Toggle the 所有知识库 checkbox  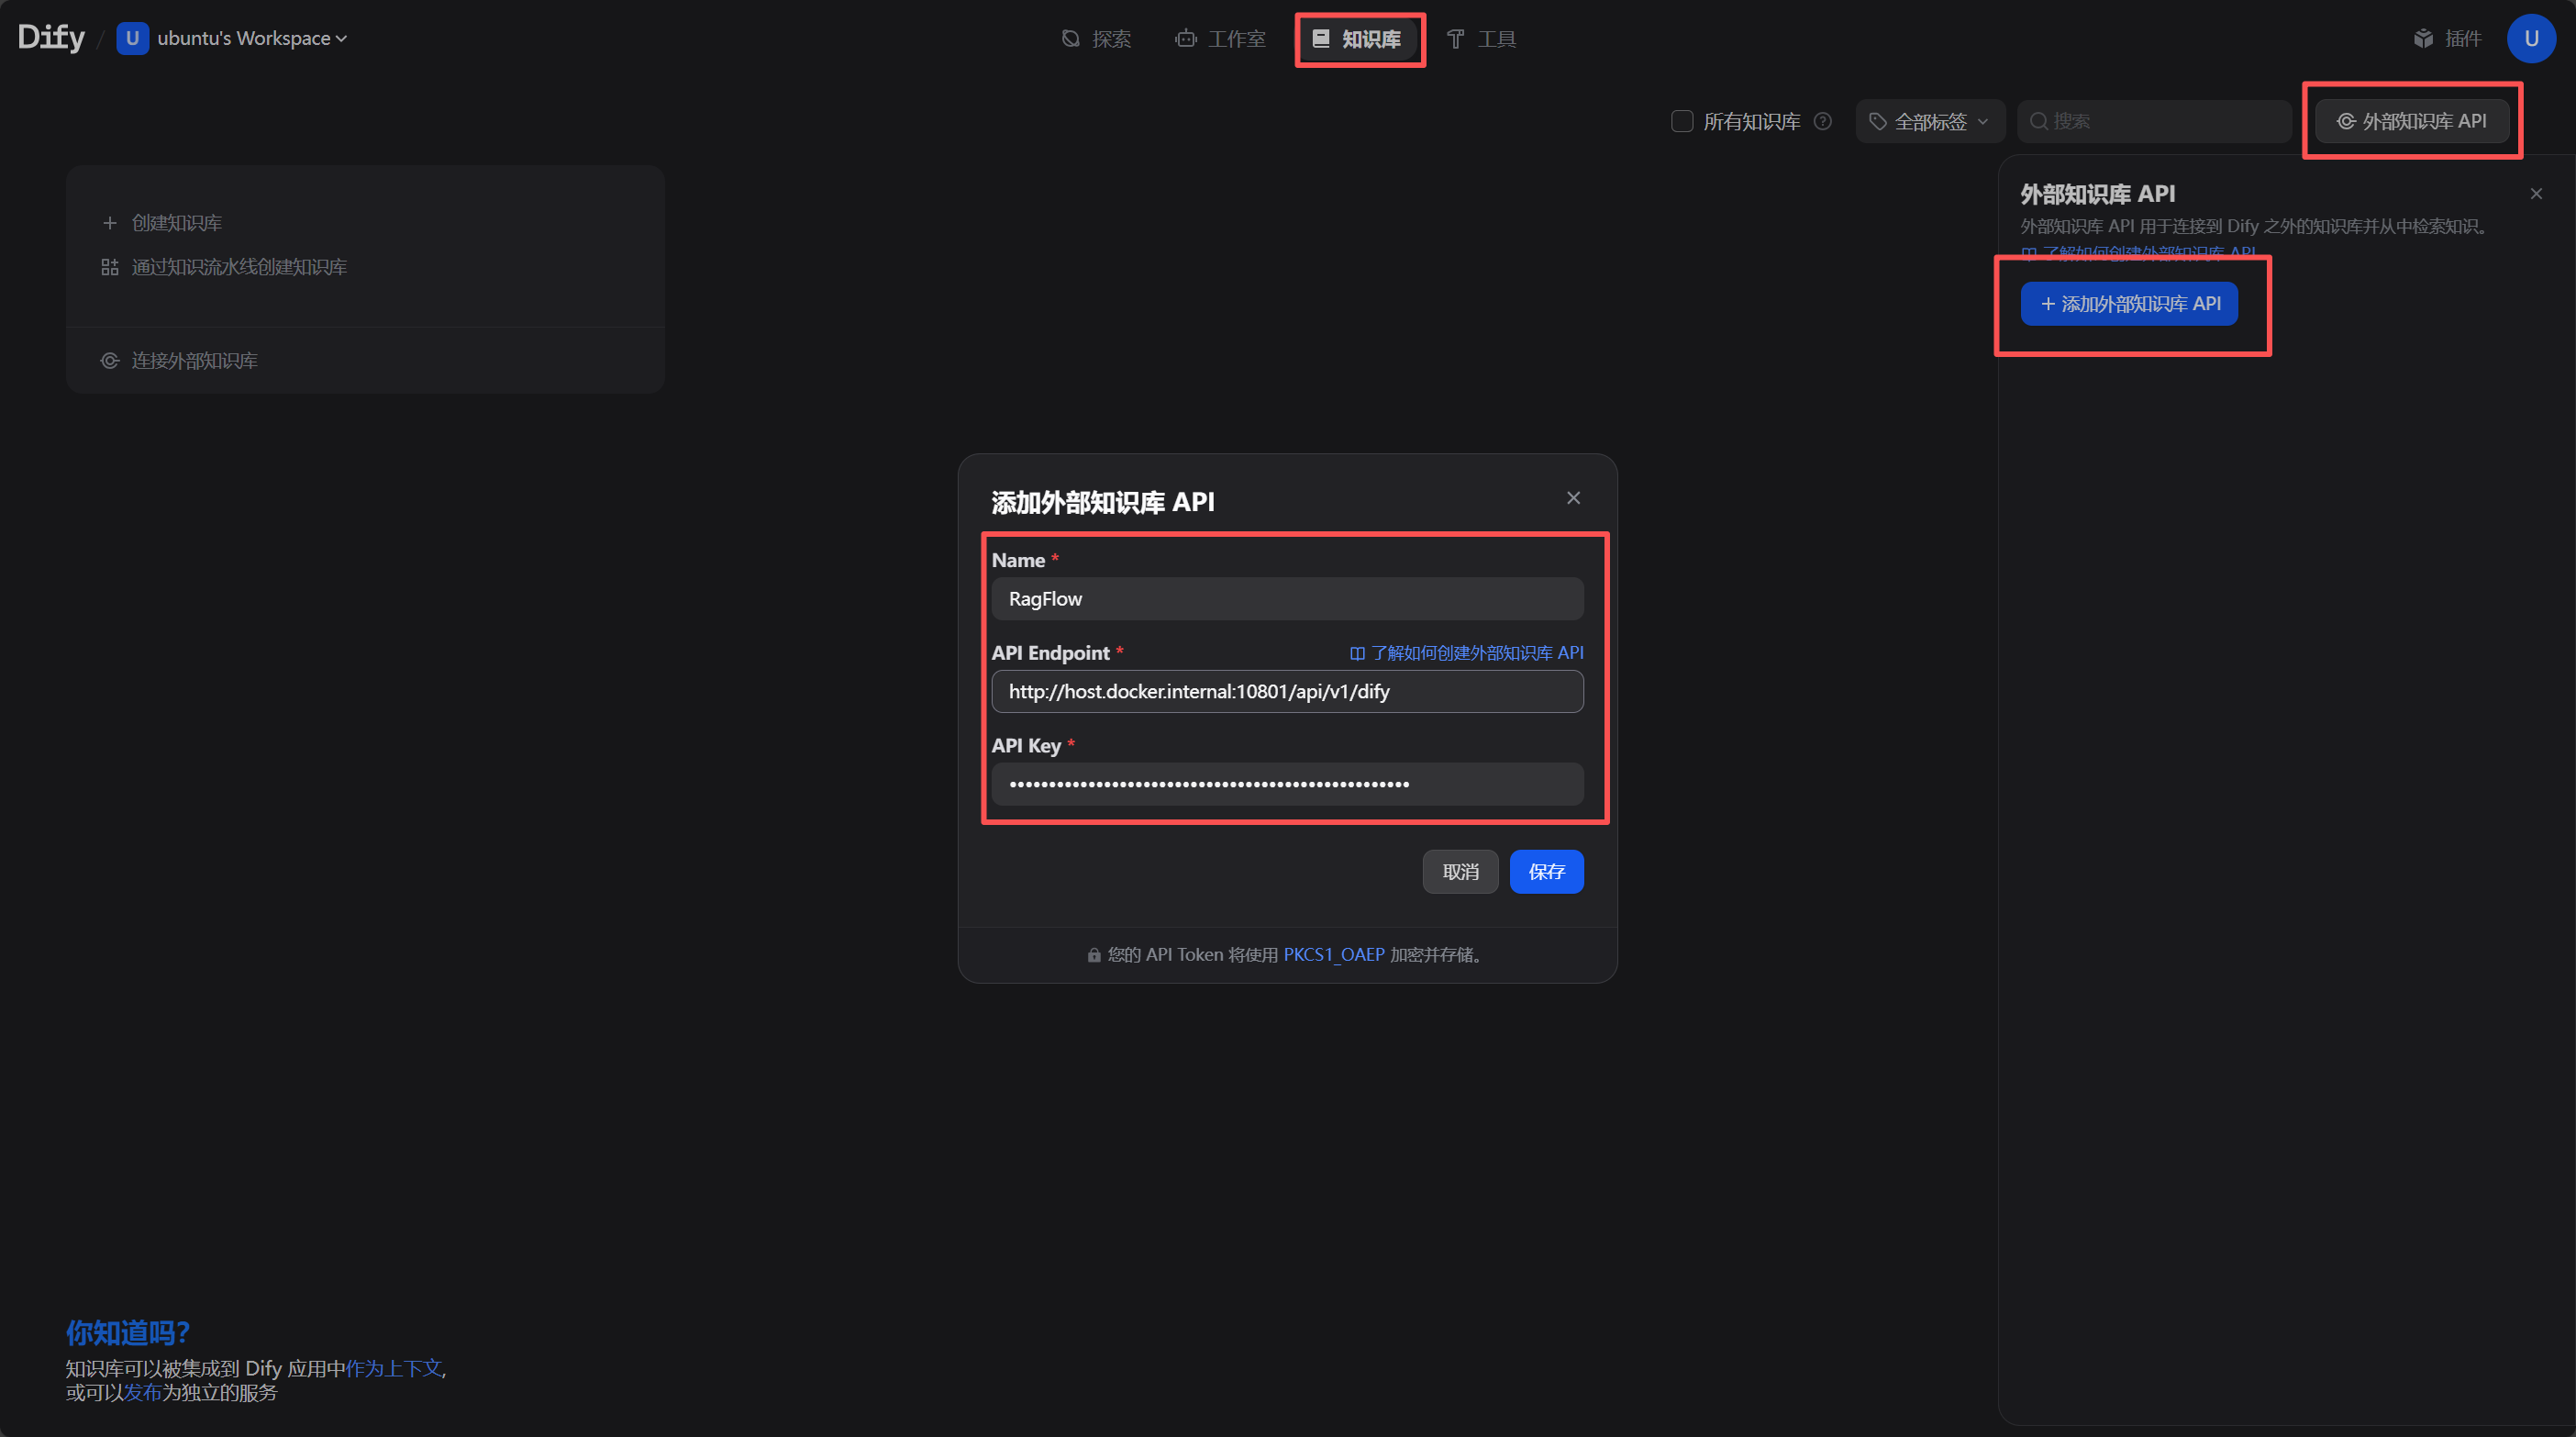(x=1682, y=121)
